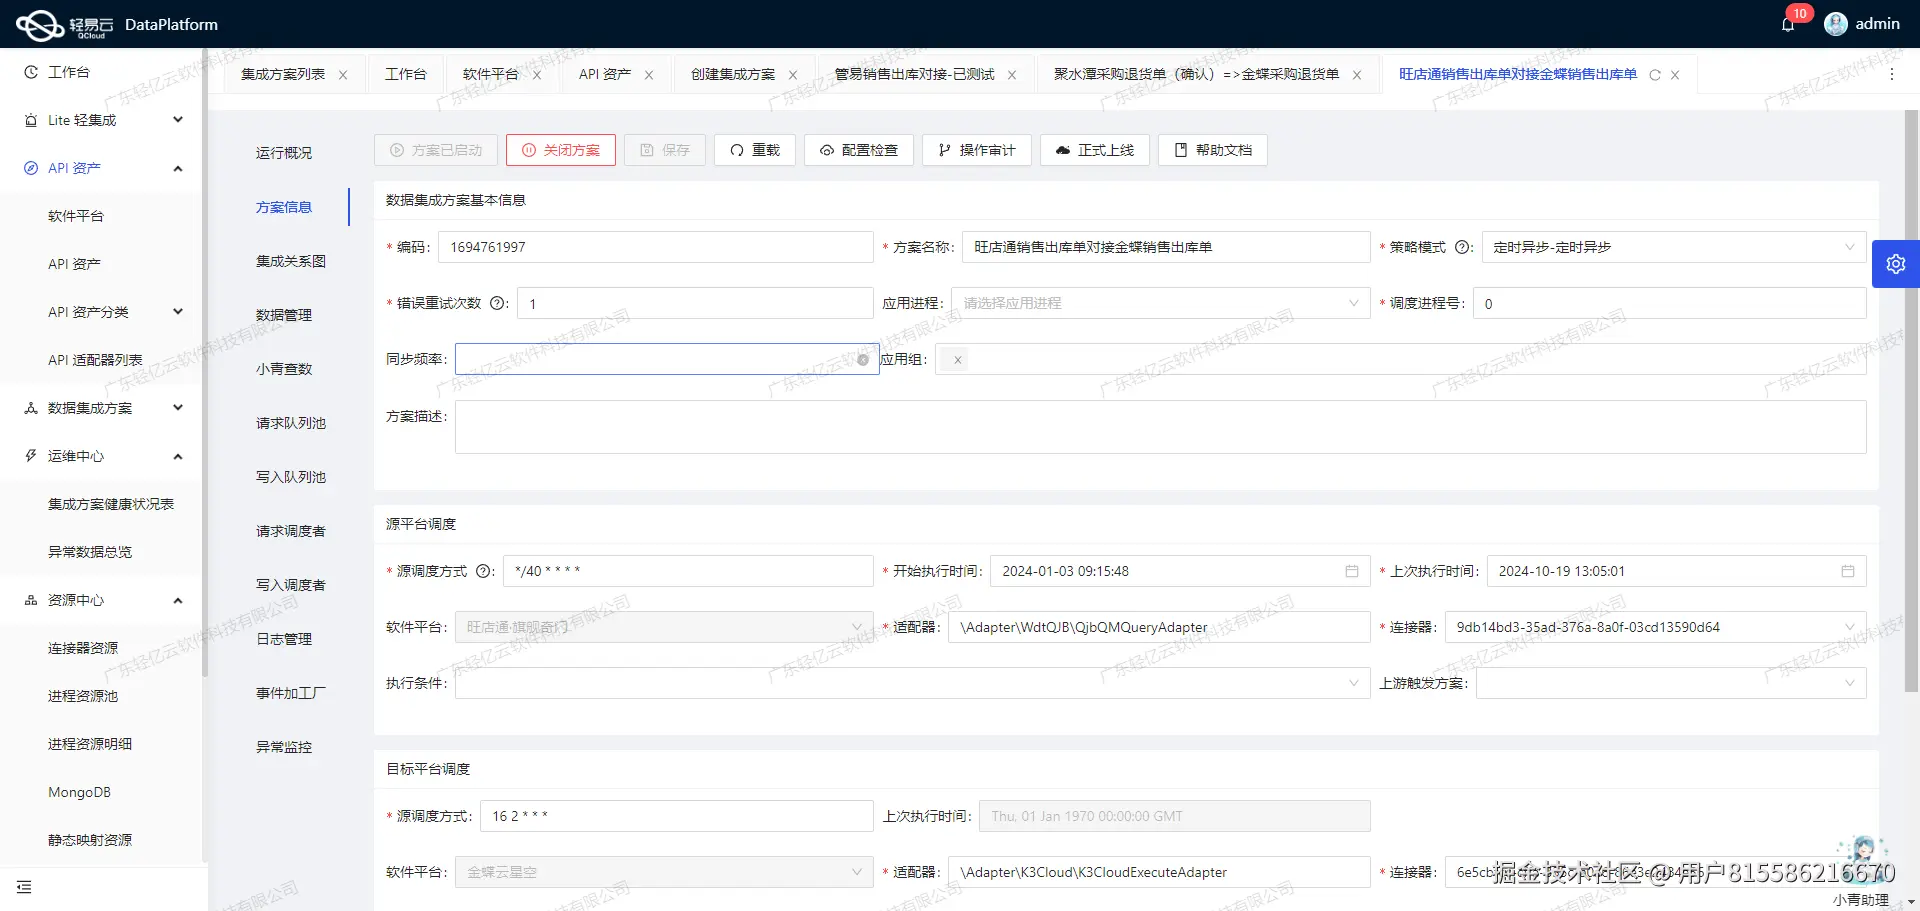Click the 调度进程号 input field
1920x911 pixels.
pyautogui.click(x=1669, y=303)
